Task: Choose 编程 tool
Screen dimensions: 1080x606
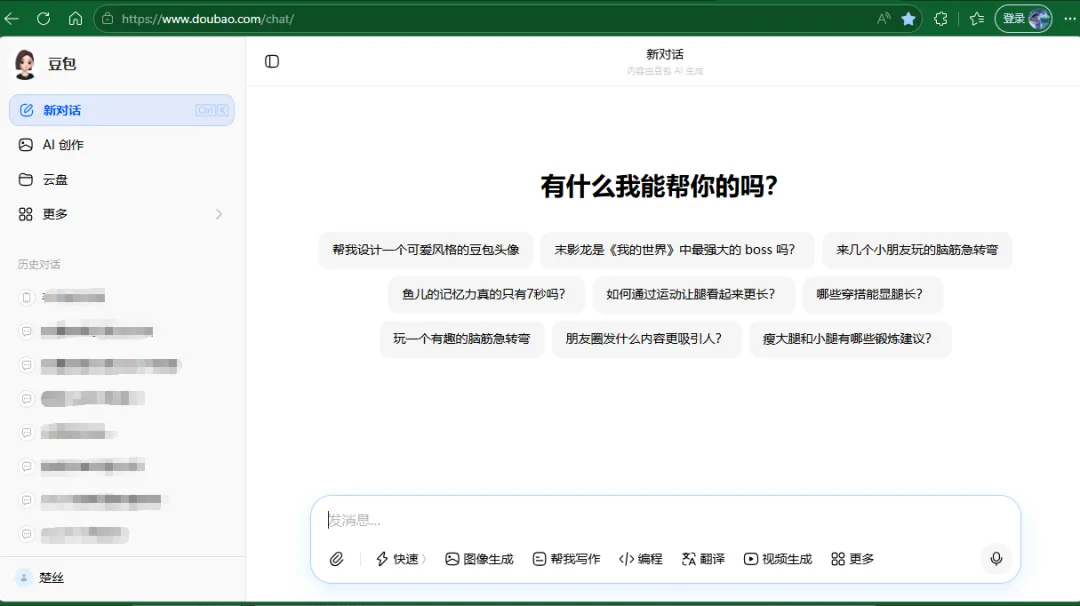Action: pos(641,559)
